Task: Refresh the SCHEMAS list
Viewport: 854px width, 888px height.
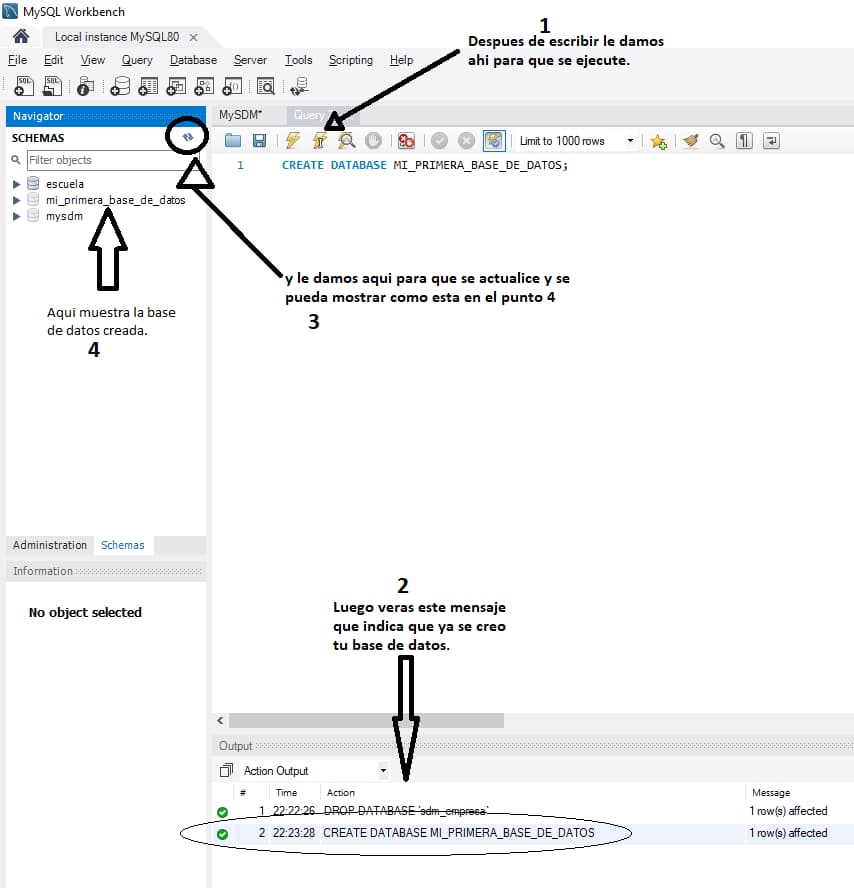Action: click(x=187, y=137)
